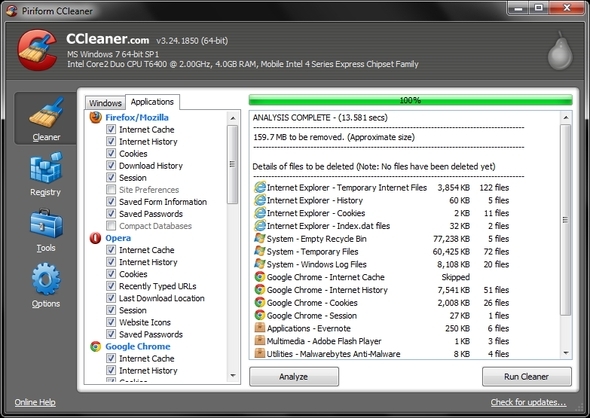Image resolution: width=590 pixels, height=418 pixels.
Task: Uncheck Firefox Saved Passwords checkbox
Action: click(x=111, y=214)
